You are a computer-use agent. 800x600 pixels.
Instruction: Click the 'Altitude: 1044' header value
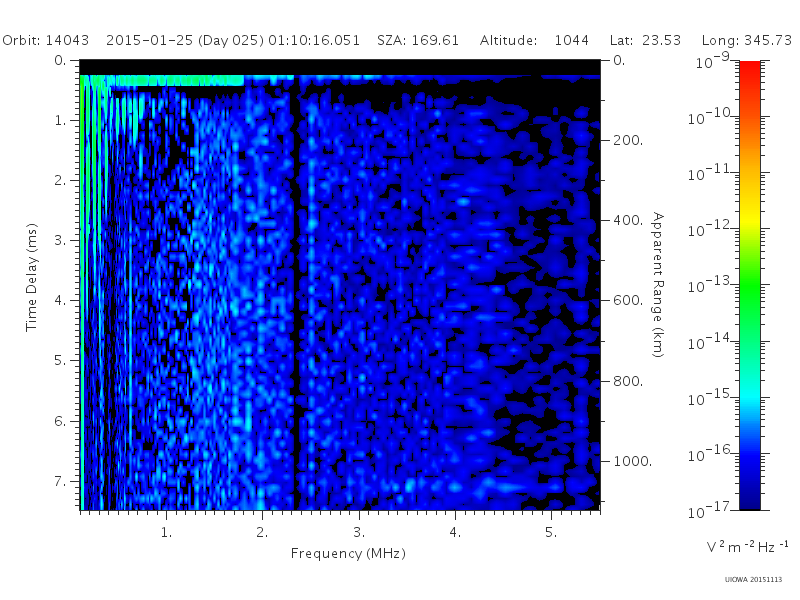[x=534, y=40]
